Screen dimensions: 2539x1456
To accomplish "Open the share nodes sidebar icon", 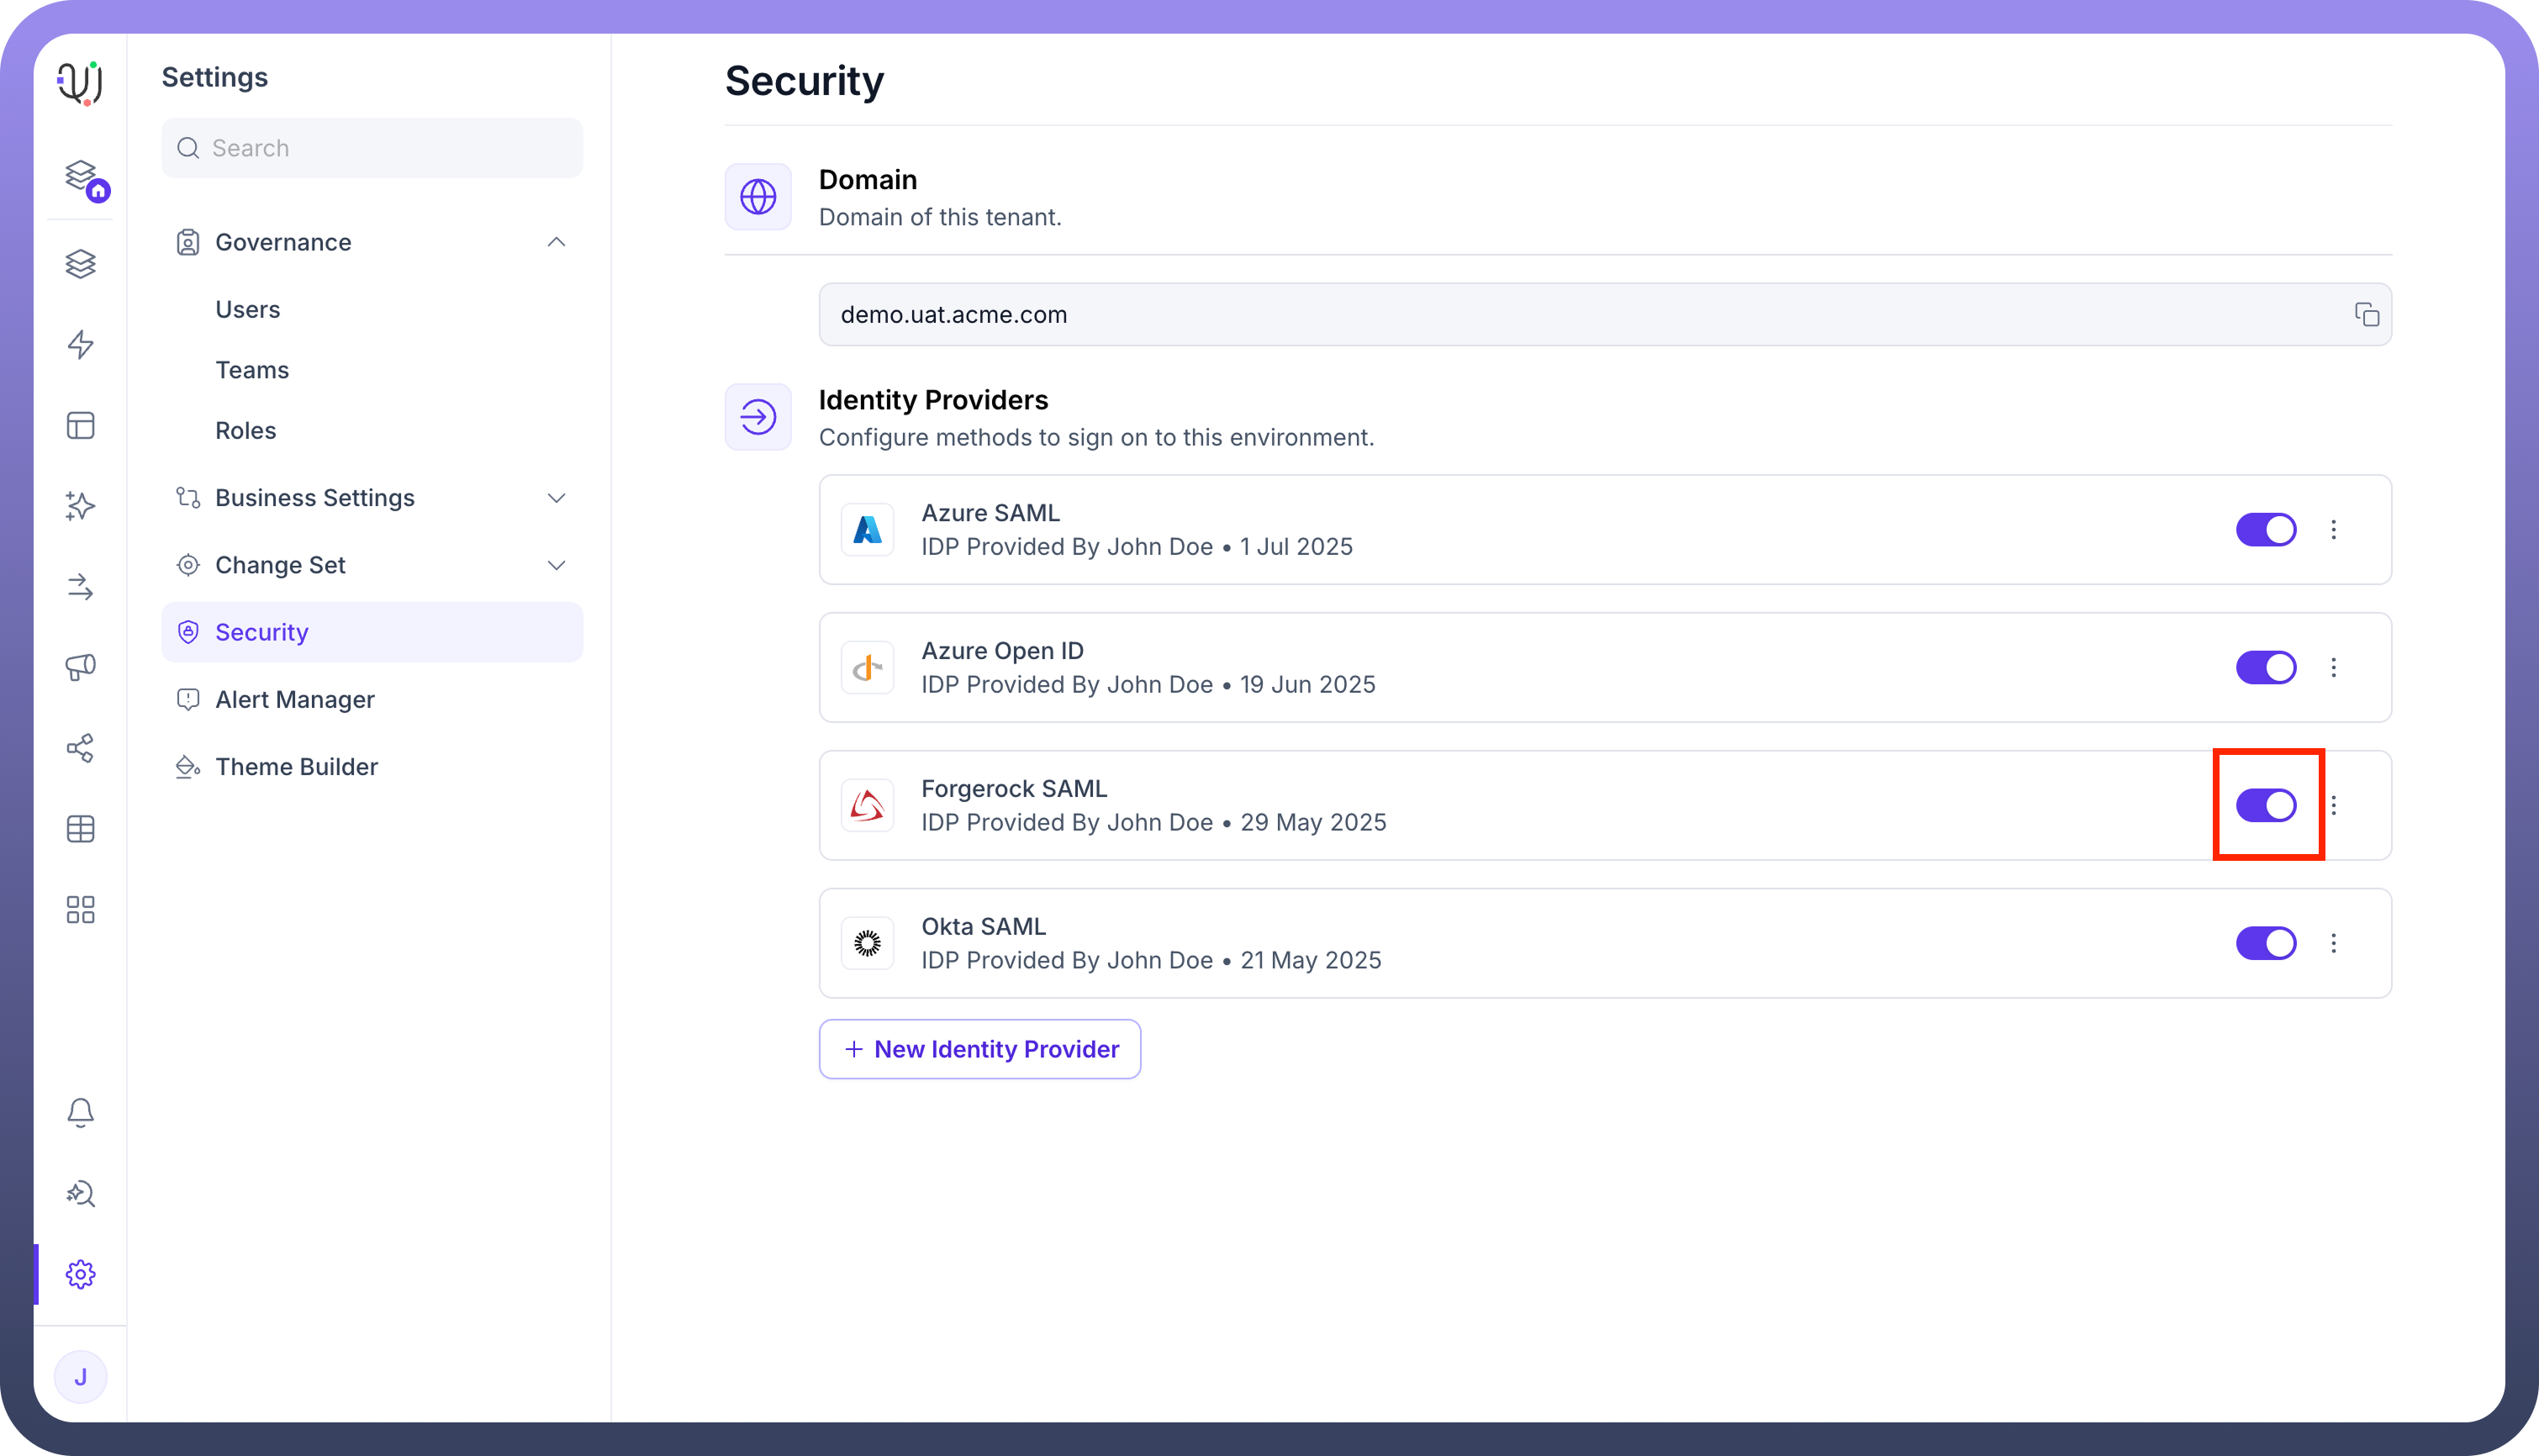I will coord(80,748).
